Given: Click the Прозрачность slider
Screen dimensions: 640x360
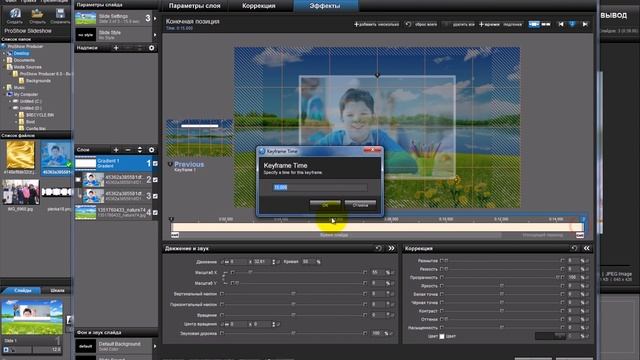Looking at the screenshot, I should (503, 278).
